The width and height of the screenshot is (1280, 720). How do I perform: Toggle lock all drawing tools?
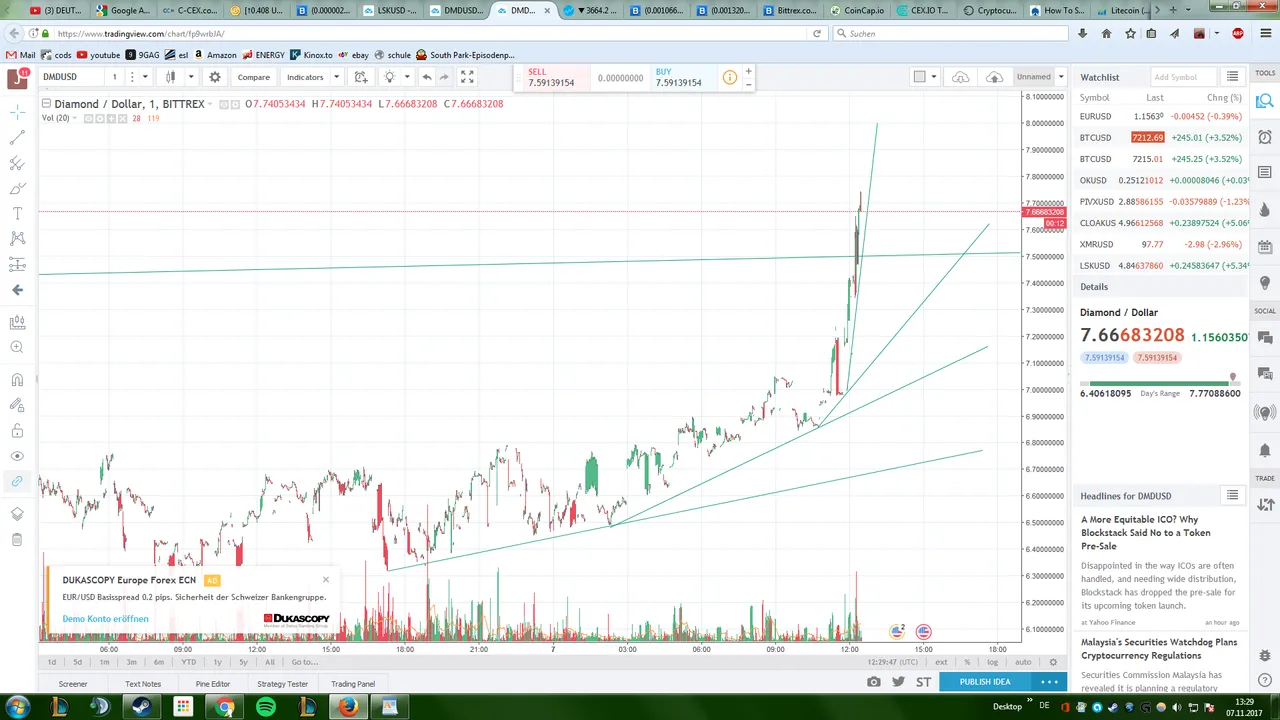point(17,431)
